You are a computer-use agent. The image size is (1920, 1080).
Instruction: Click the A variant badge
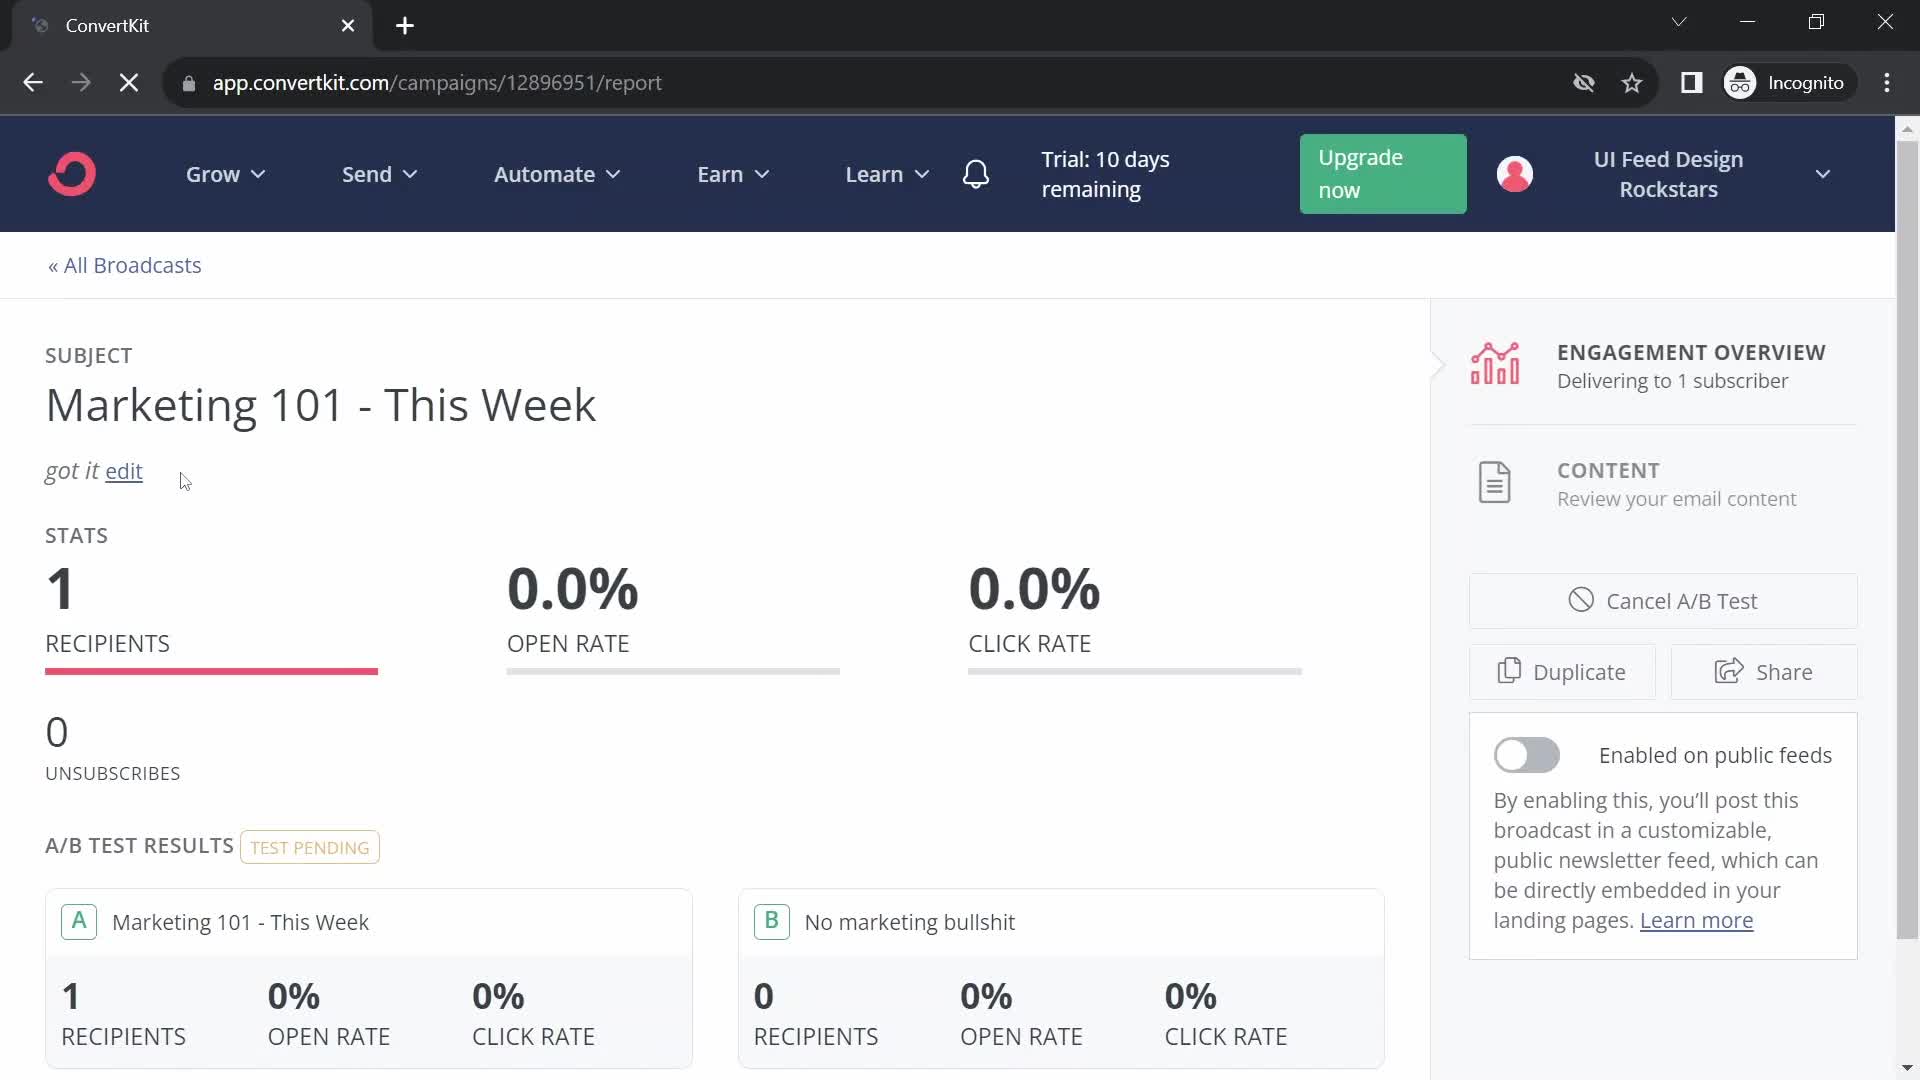(x=79, y=921)
